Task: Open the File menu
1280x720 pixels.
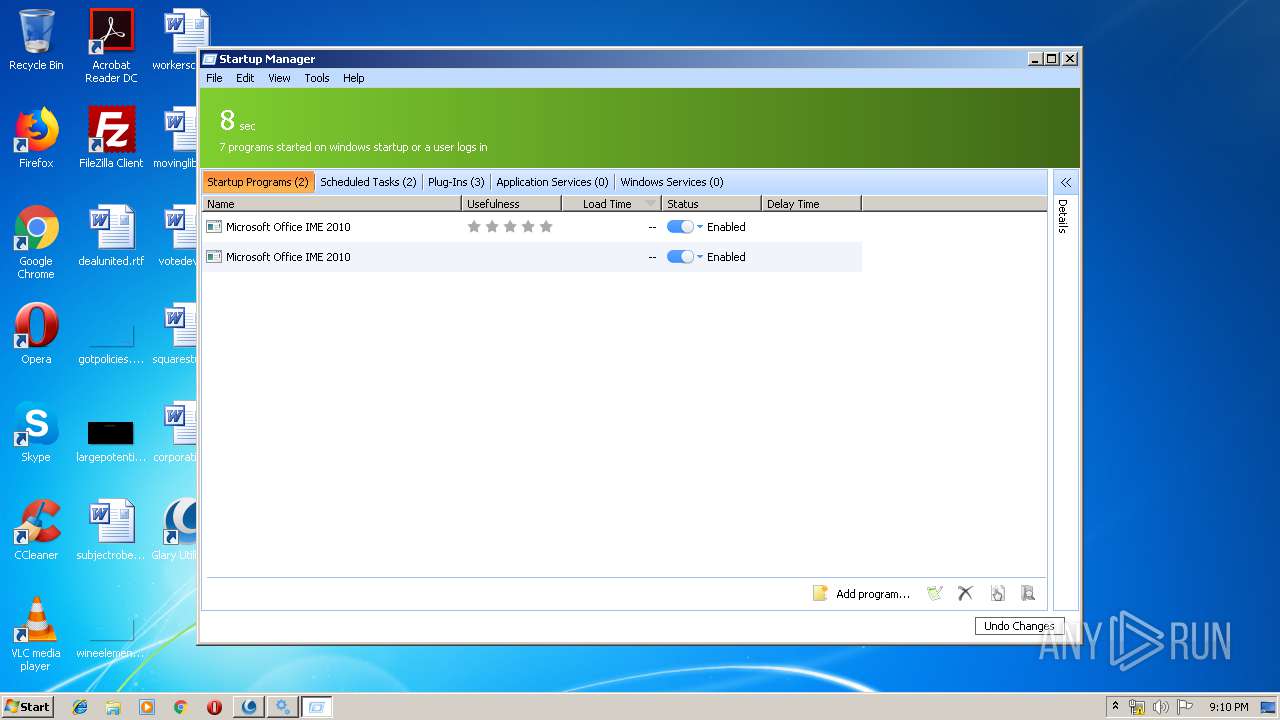Action: point(214,78)
